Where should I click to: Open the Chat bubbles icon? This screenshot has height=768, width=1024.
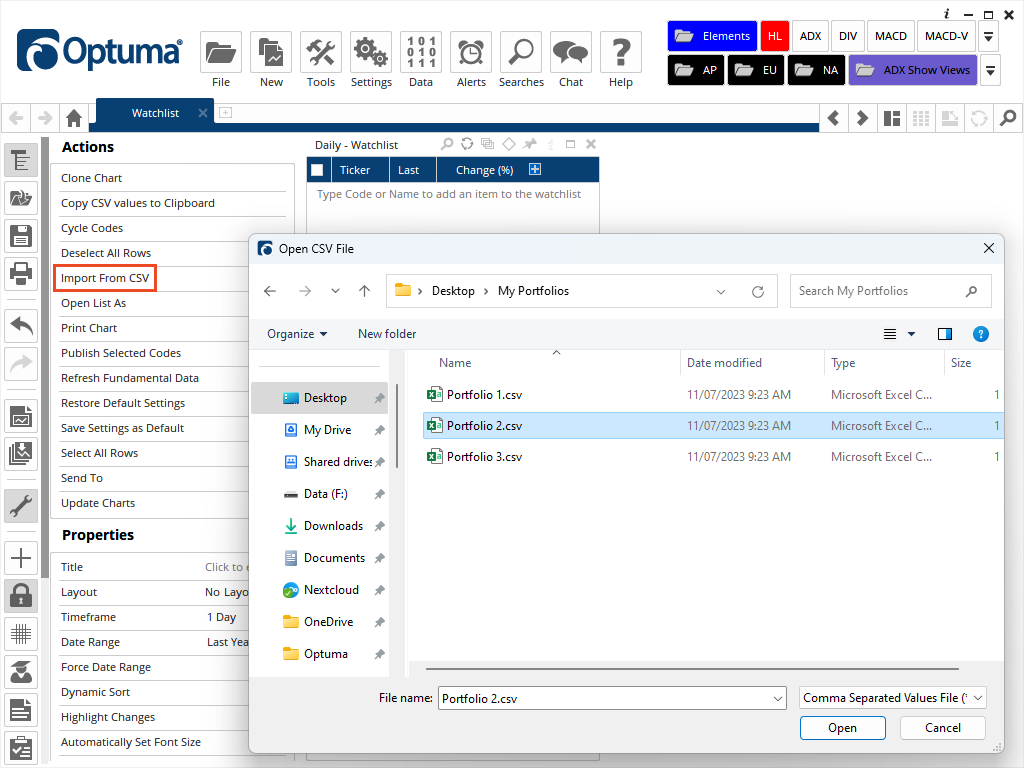click(x=571, y=52)
